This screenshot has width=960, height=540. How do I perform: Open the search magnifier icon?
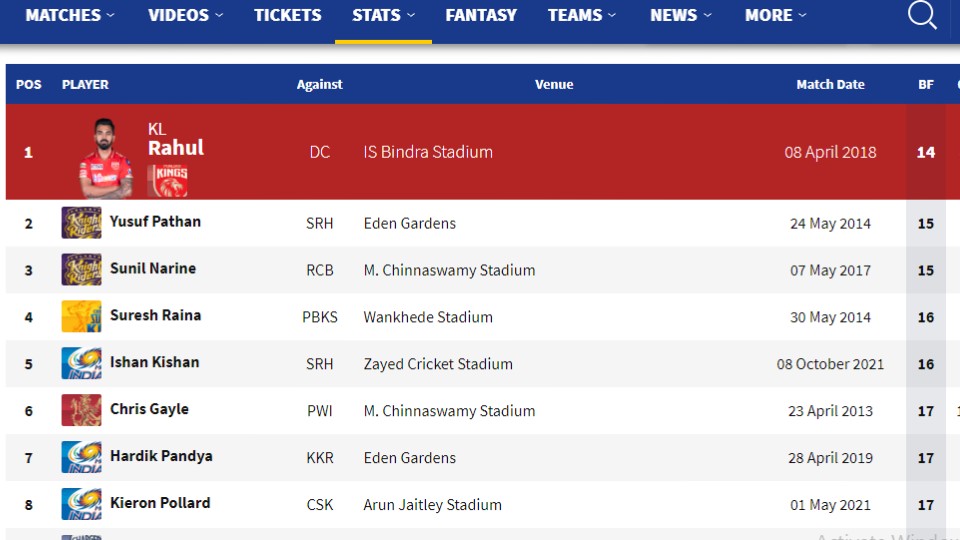[922, 15]
